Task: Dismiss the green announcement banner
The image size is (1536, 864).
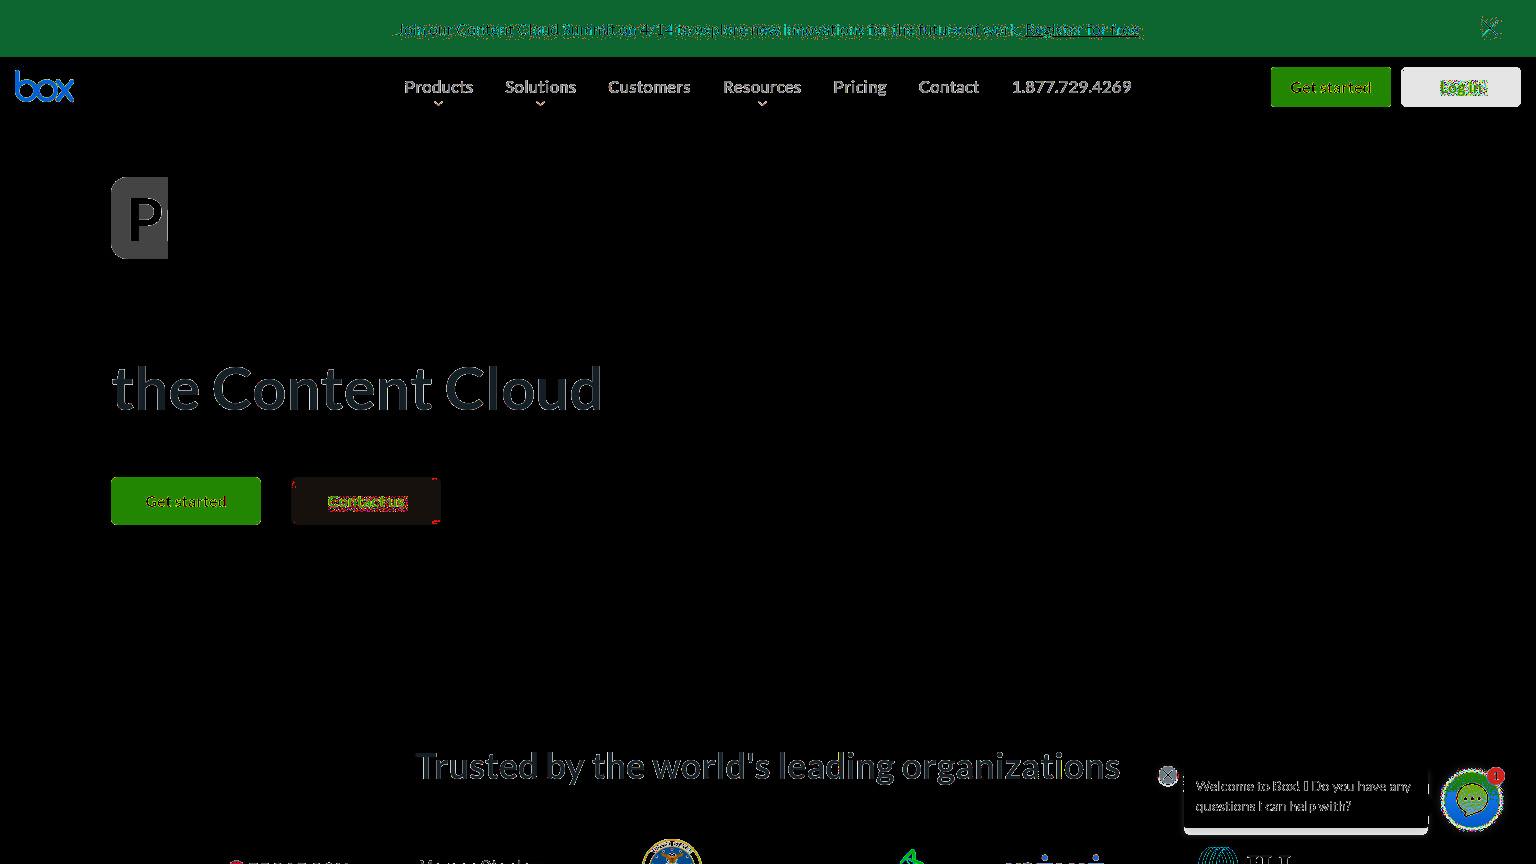Action: point(1490,28)
